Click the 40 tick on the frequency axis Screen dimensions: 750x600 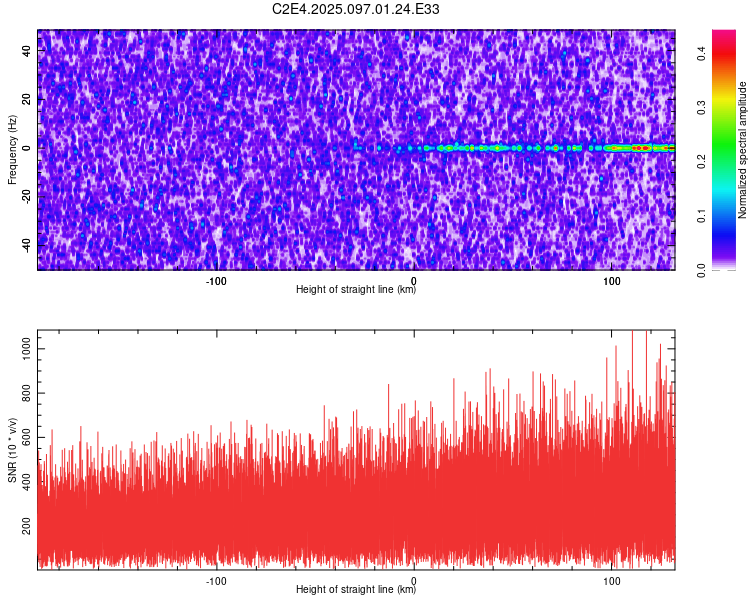tap(27, 51)
